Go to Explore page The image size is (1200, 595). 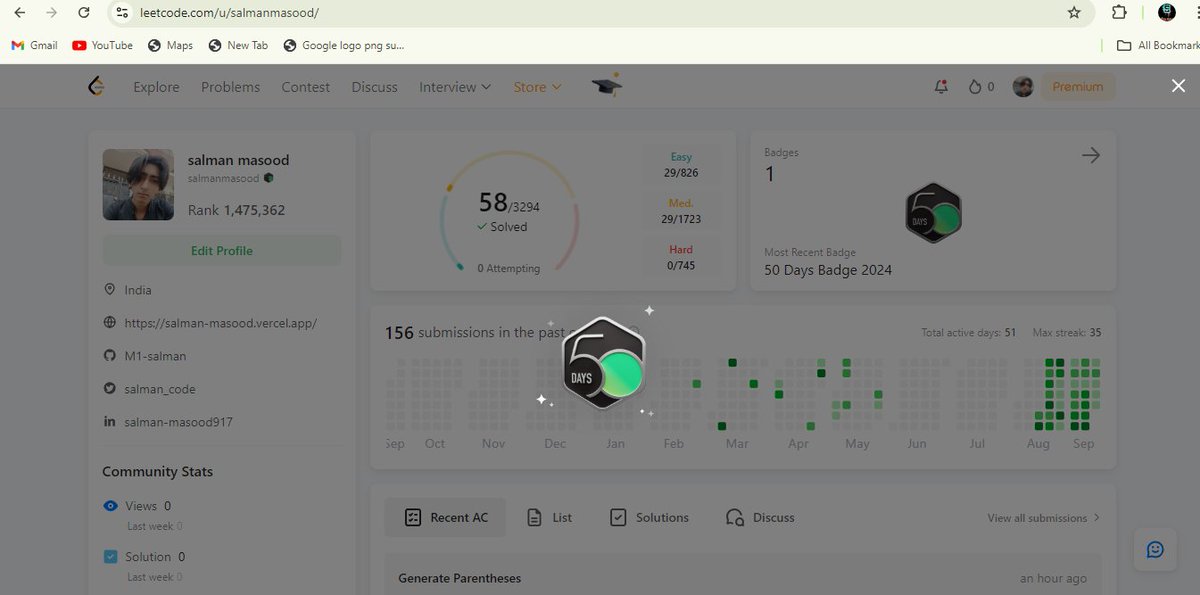156,87
